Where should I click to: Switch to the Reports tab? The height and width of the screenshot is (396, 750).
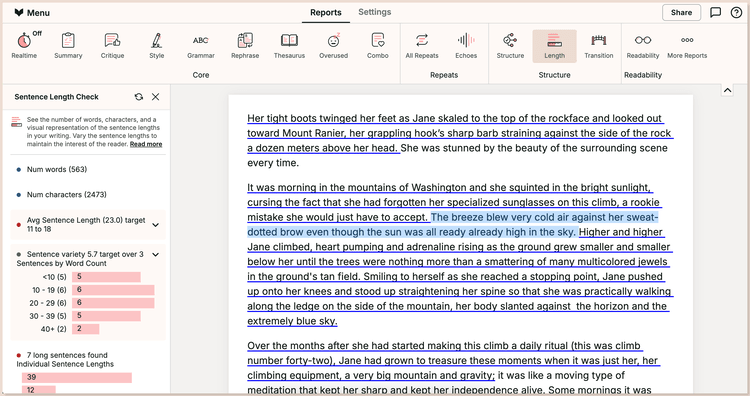pyautogui.click(x=326, y=12)
